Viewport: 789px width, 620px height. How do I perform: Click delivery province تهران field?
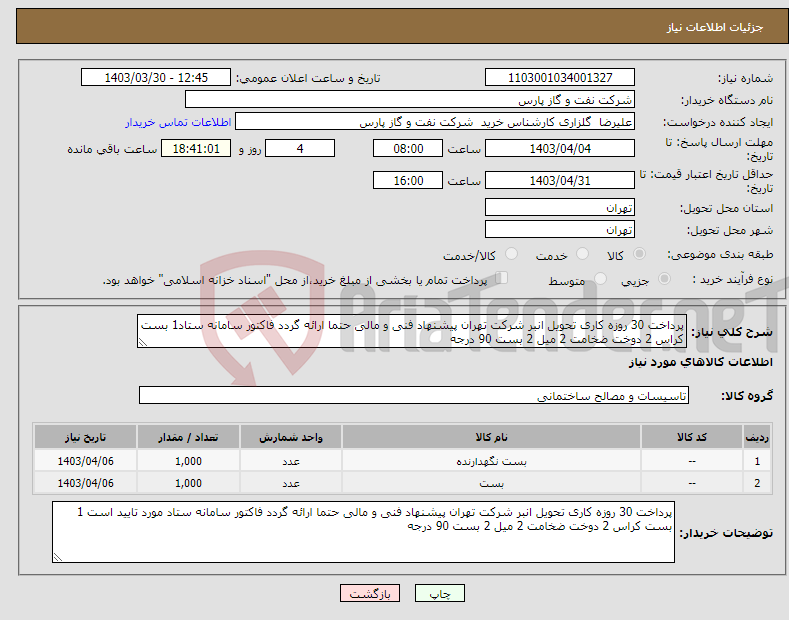(560, 207)
